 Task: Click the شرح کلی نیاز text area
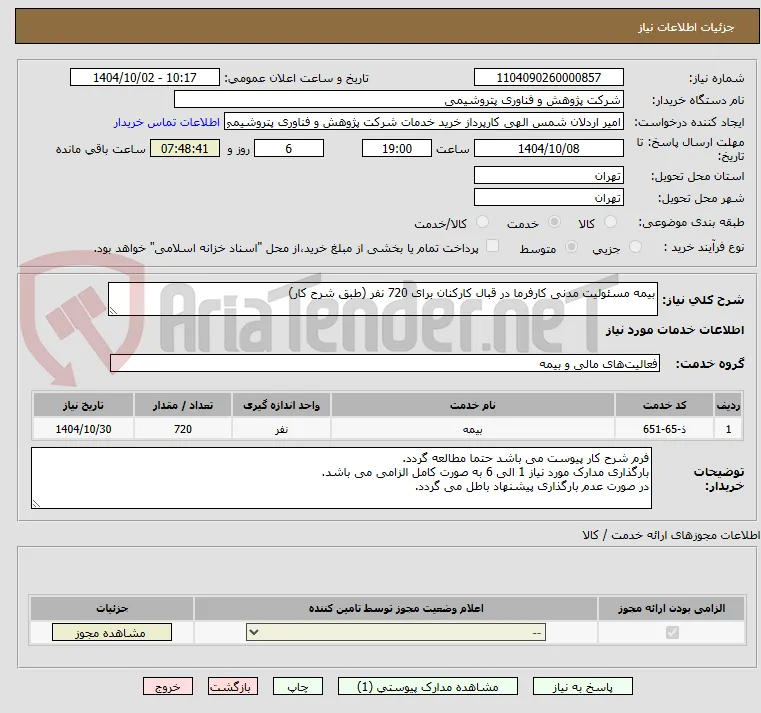point(383,299)
